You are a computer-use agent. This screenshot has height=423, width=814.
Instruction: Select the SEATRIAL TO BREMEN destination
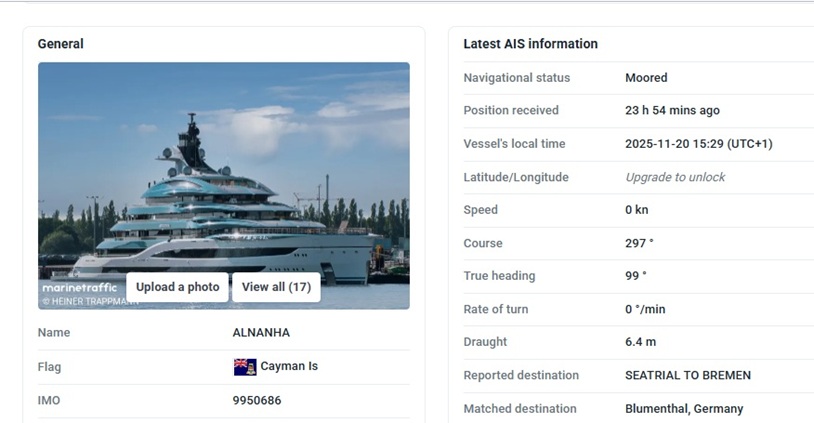point(688,375)
